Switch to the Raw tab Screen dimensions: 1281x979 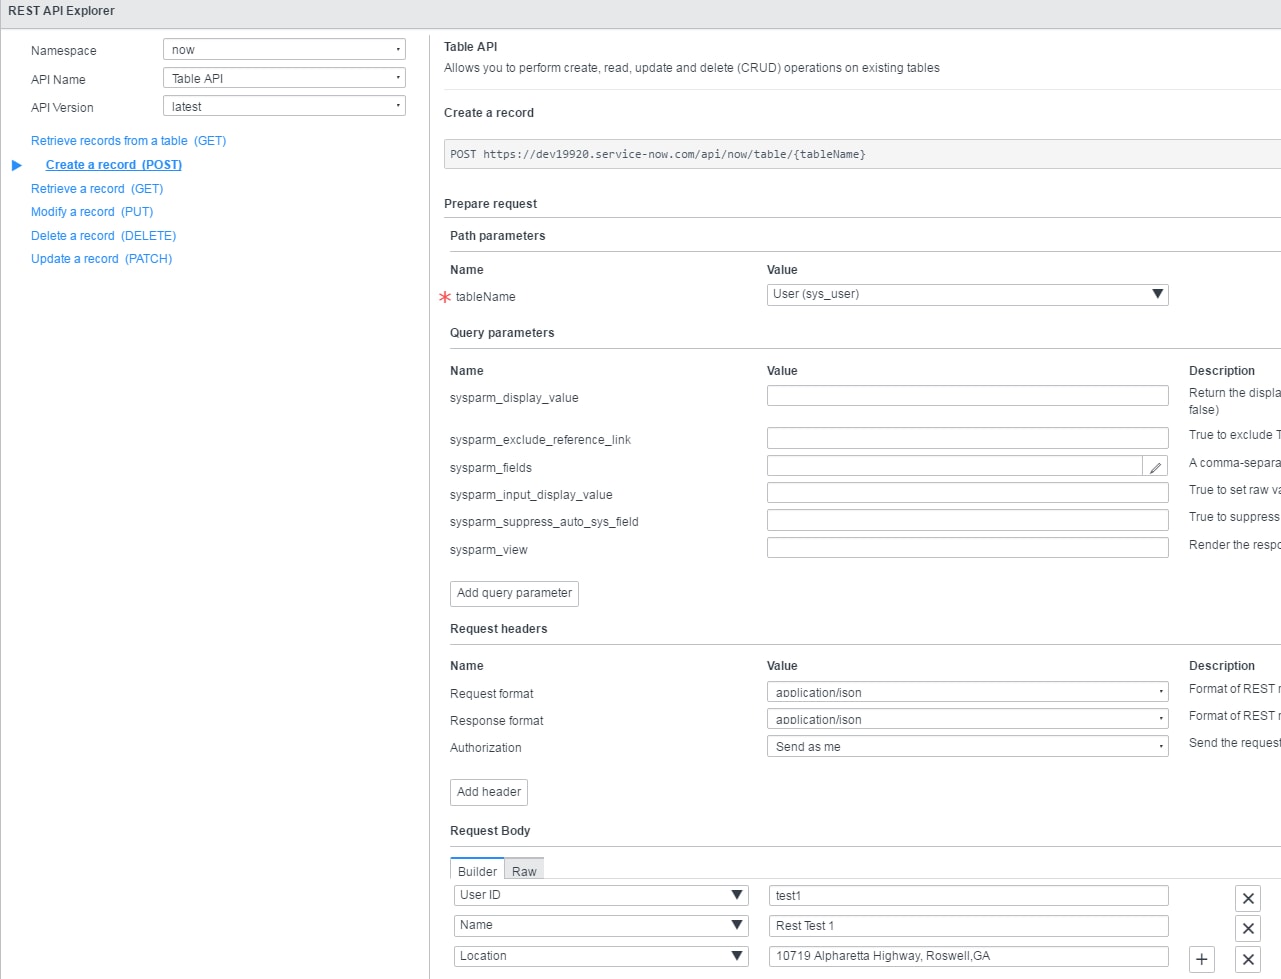[x=524, y=870]
